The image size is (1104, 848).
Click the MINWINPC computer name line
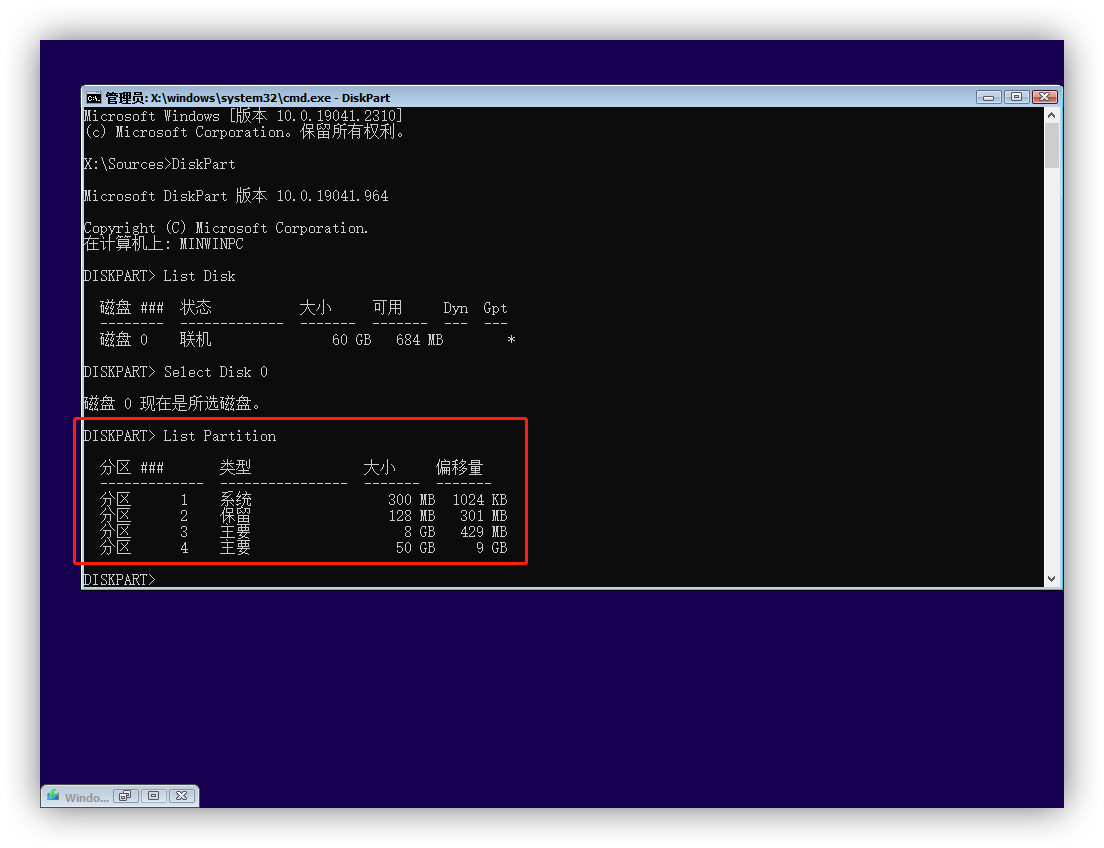[x=163, y=244]
